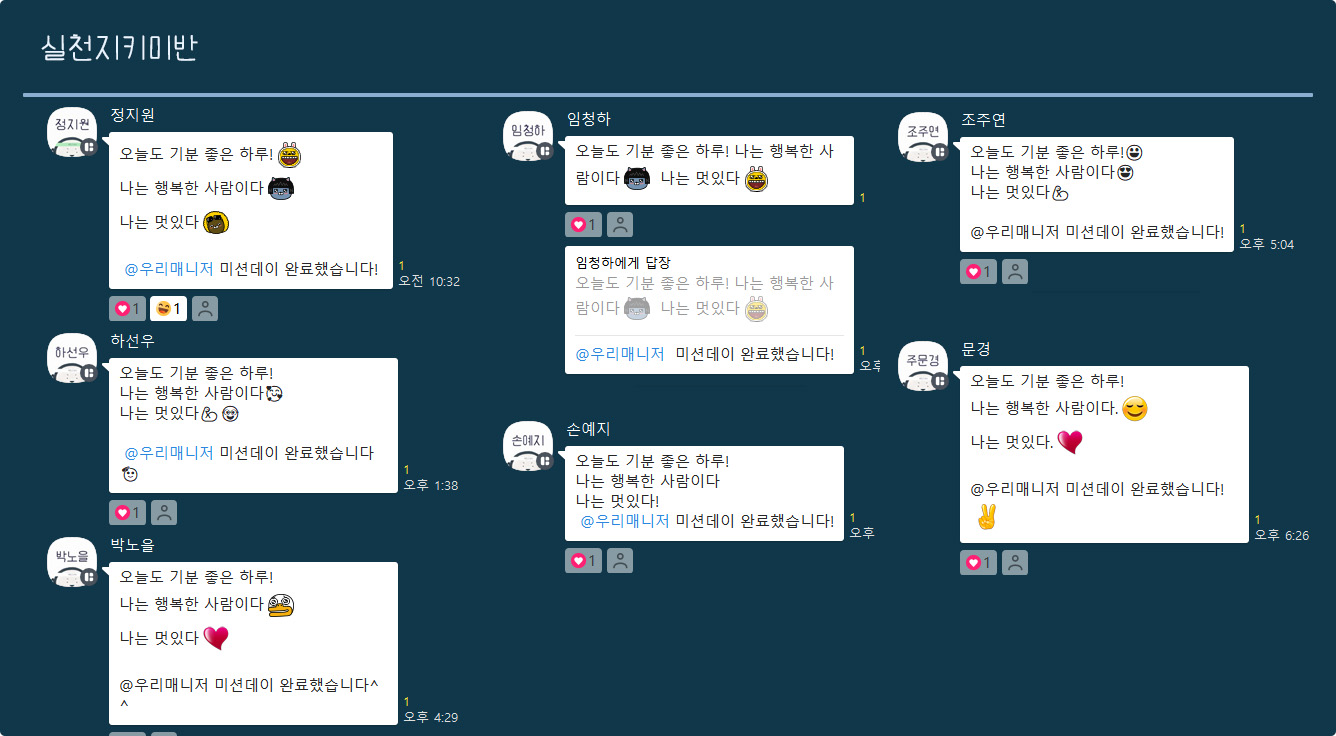Open 조주연's profile avatar
Screen dimensions: 1336x736
[923, 137]
